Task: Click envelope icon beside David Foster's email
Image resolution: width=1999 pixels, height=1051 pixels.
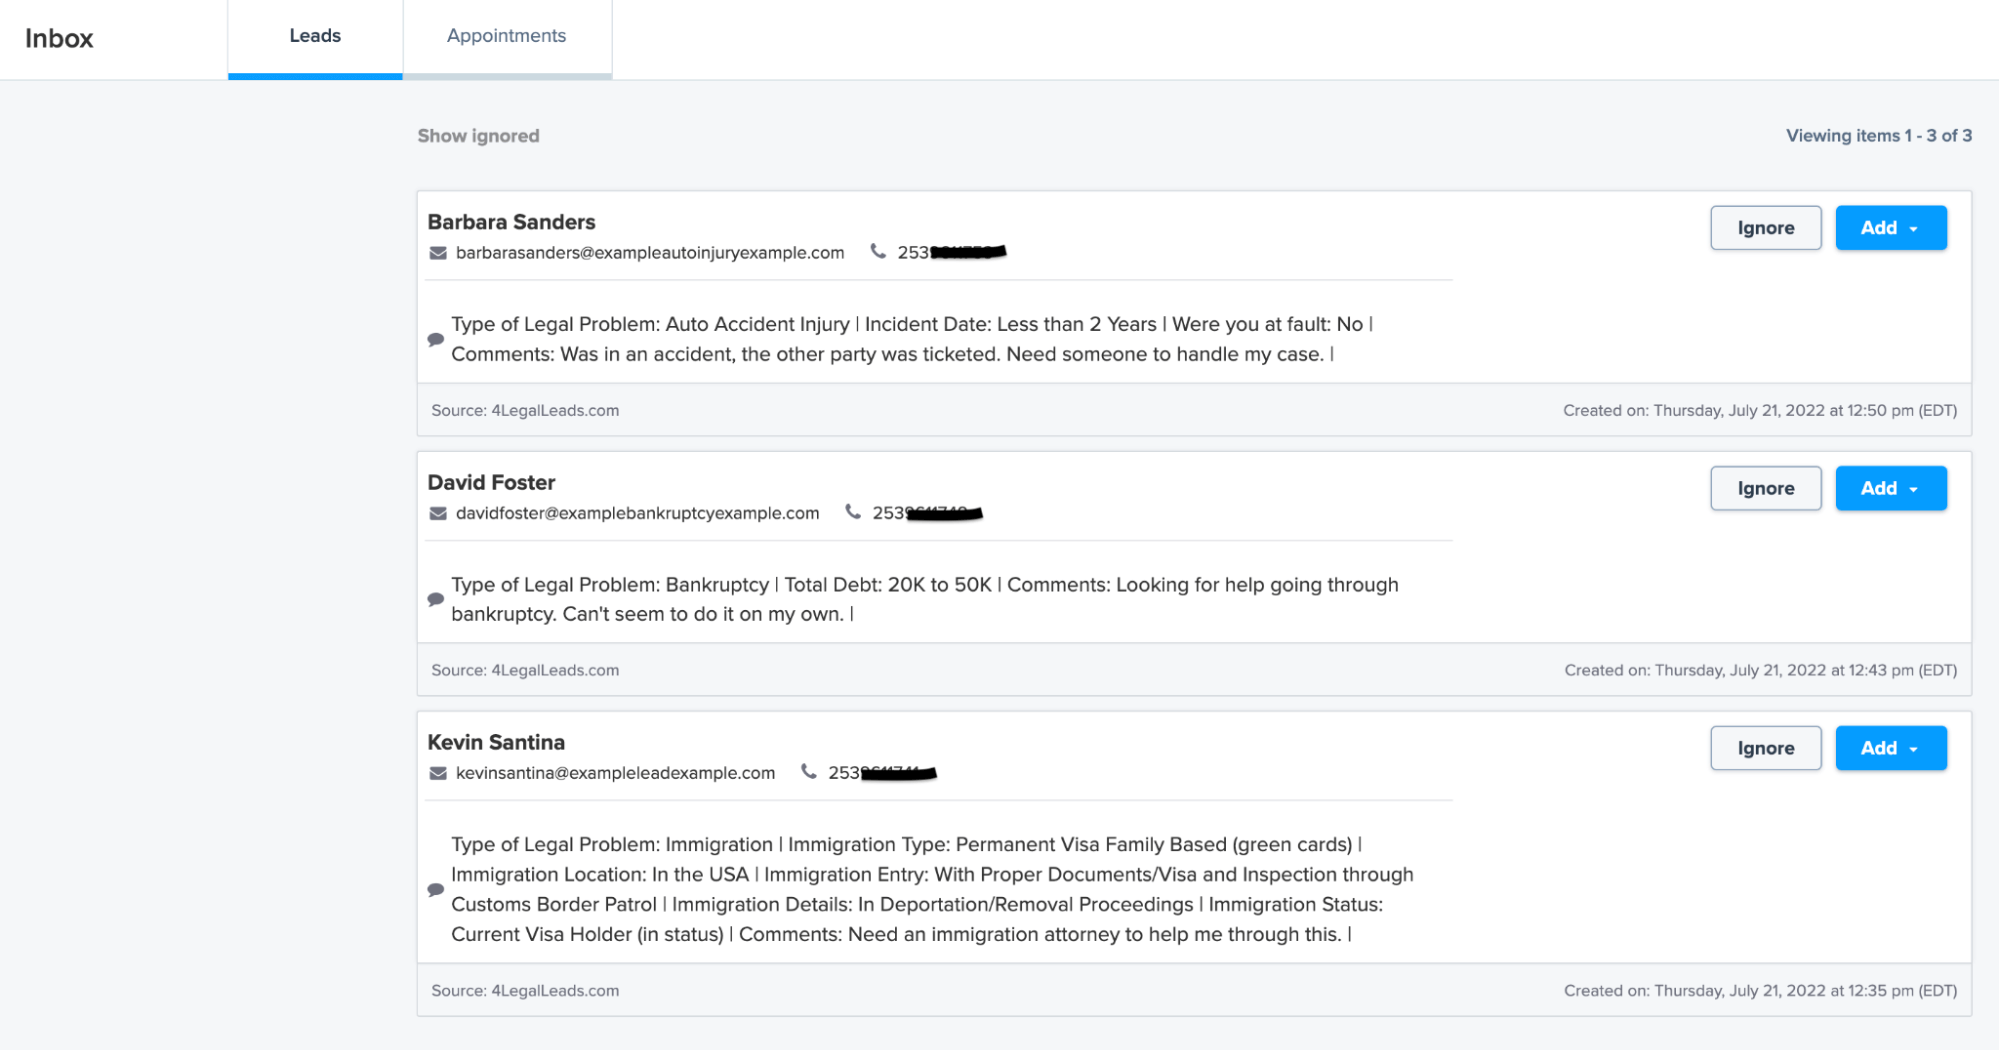Action: tap(438, 513)
